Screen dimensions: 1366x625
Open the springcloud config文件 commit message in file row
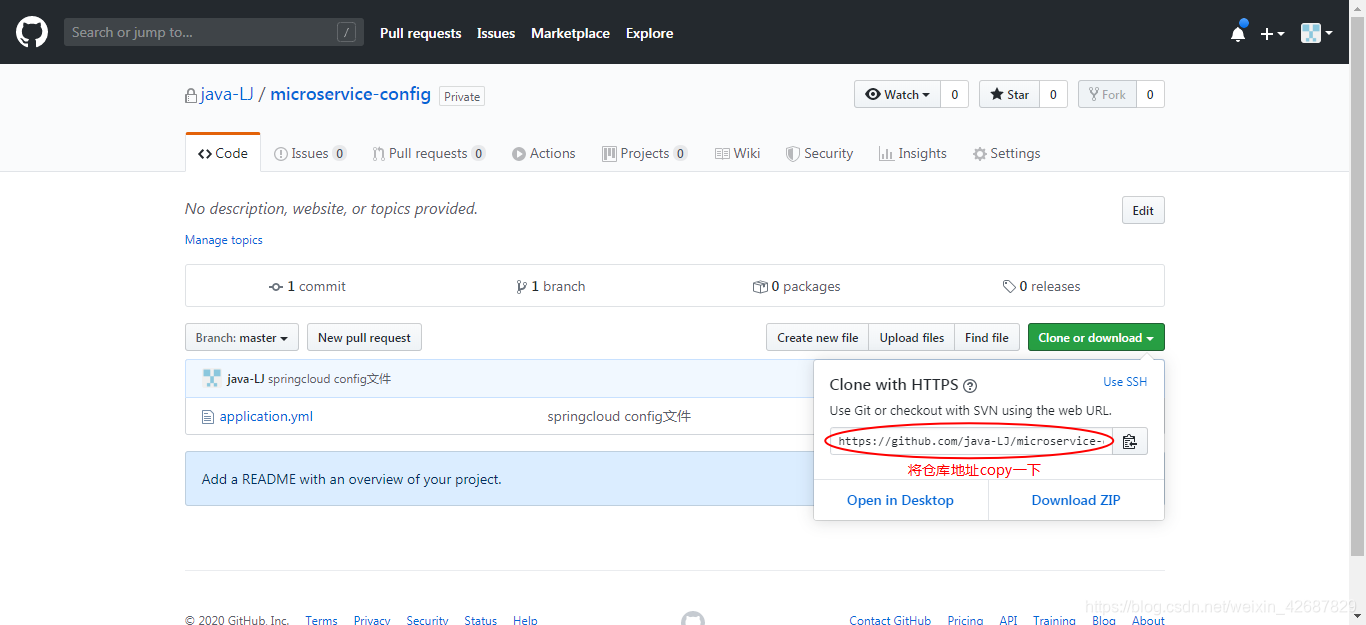click(619, 416)
